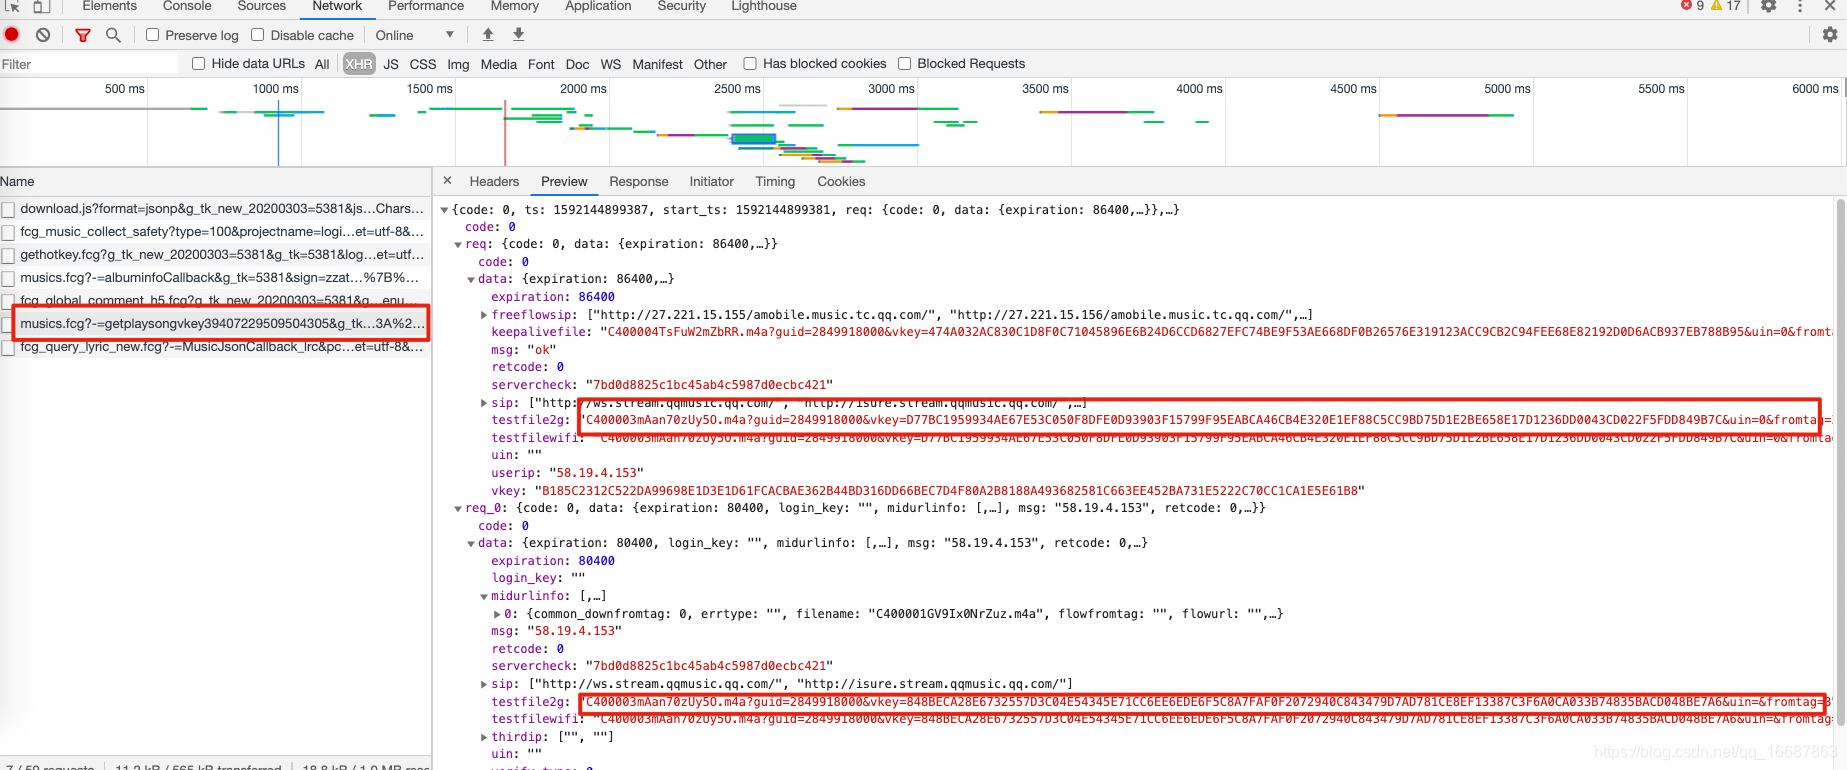
Task: Show the warnings count indicator
Action: pyautogui.click(x=1726, y=6)
